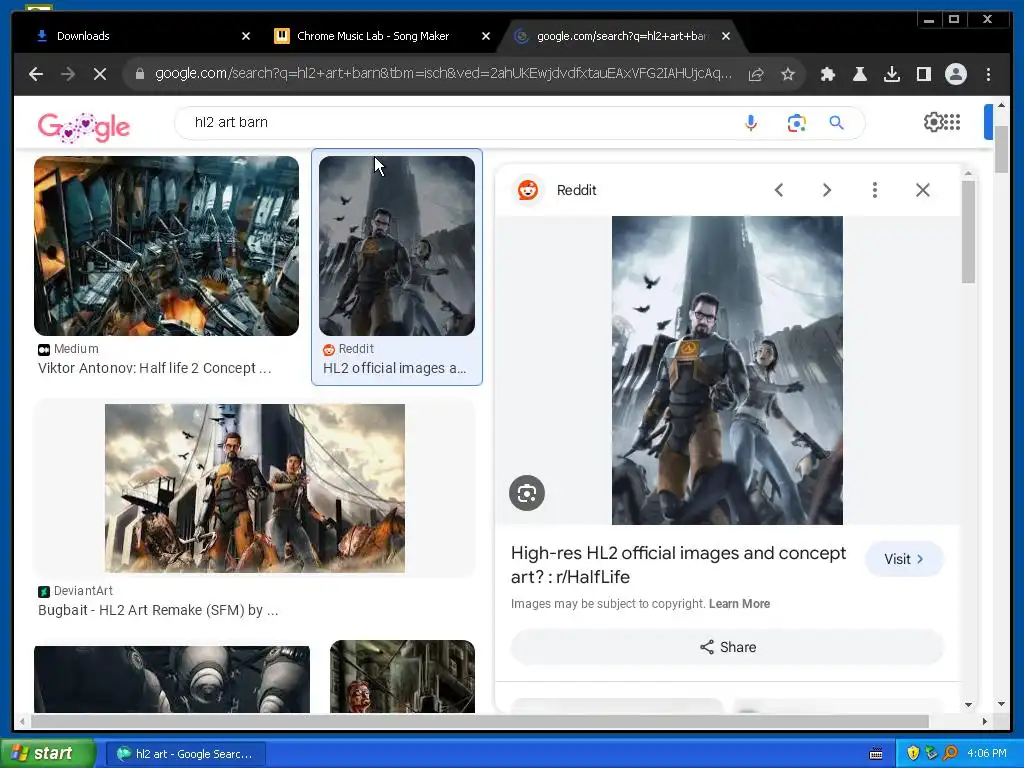Open preview panel more options menu
Image resolution: width=1024 pixels, height=768 pixels.
[x=874, y=190]
